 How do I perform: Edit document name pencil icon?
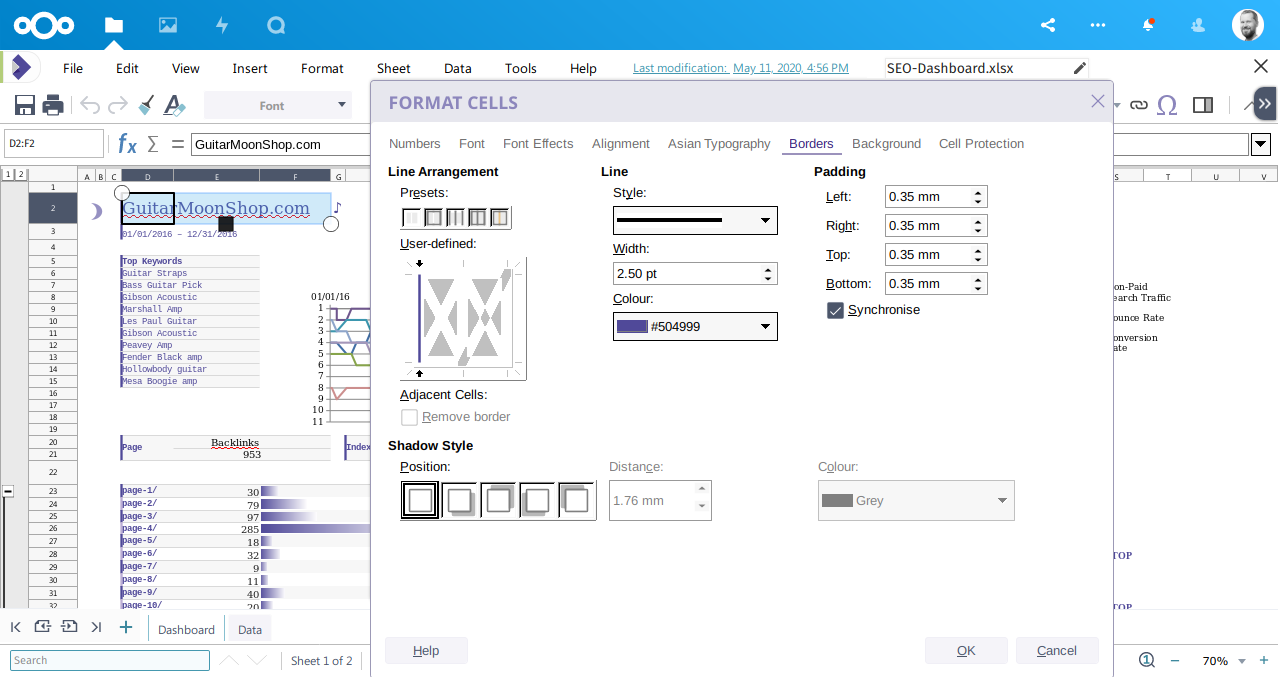[x=1079, y=68]
